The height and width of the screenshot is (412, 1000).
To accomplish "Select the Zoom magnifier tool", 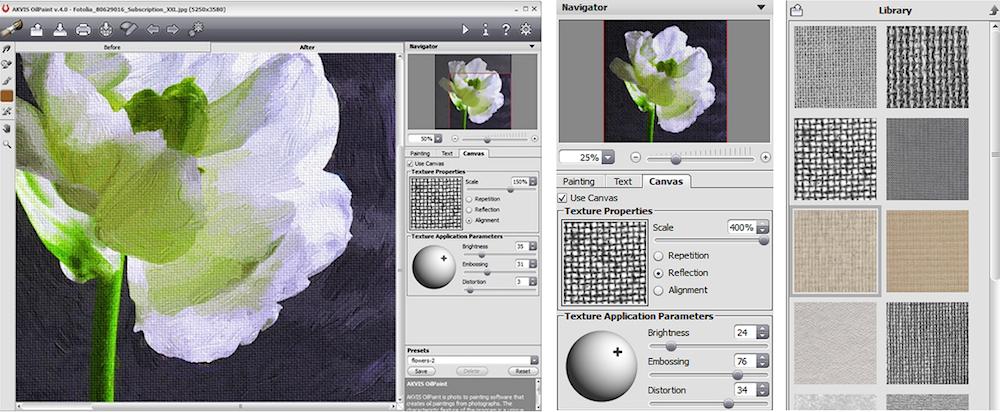I will click(7, 144).
